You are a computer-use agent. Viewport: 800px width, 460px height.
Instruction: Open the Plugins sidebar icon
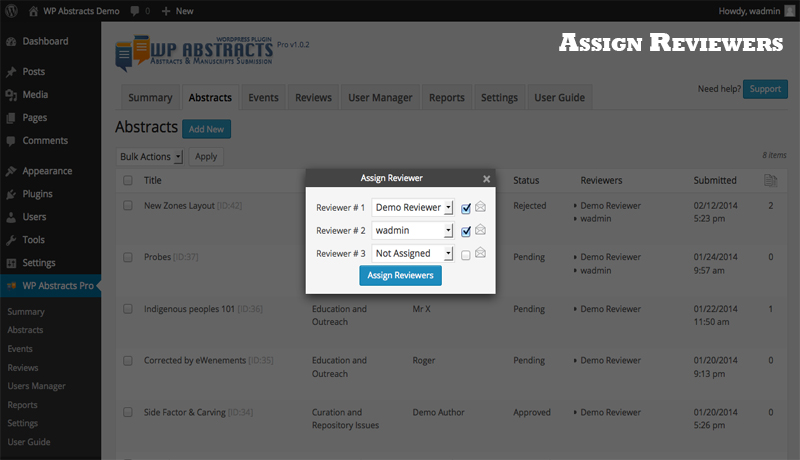pyautogui.click(x=11, y=194)
